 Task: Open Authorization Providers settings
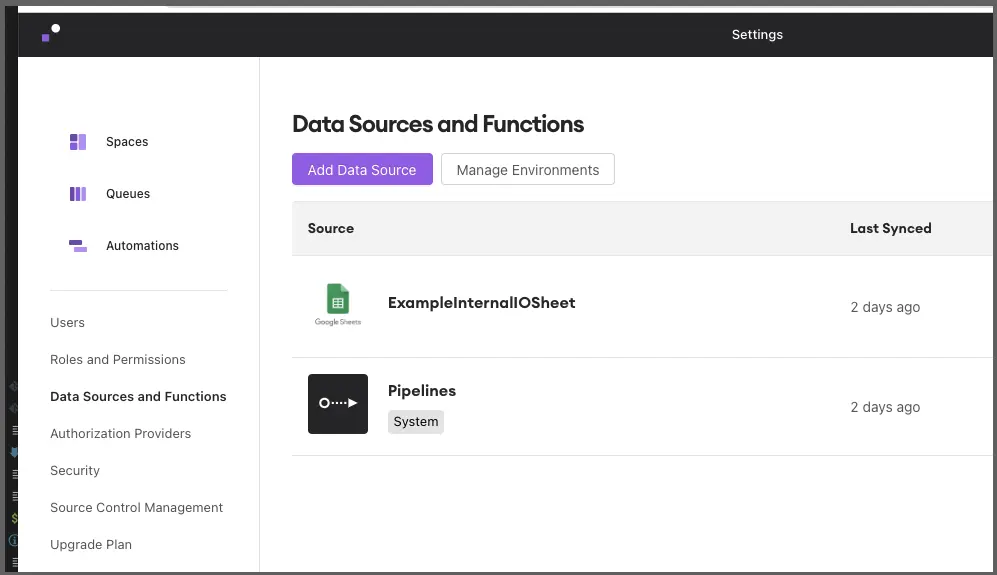click(x=120, y=434)
